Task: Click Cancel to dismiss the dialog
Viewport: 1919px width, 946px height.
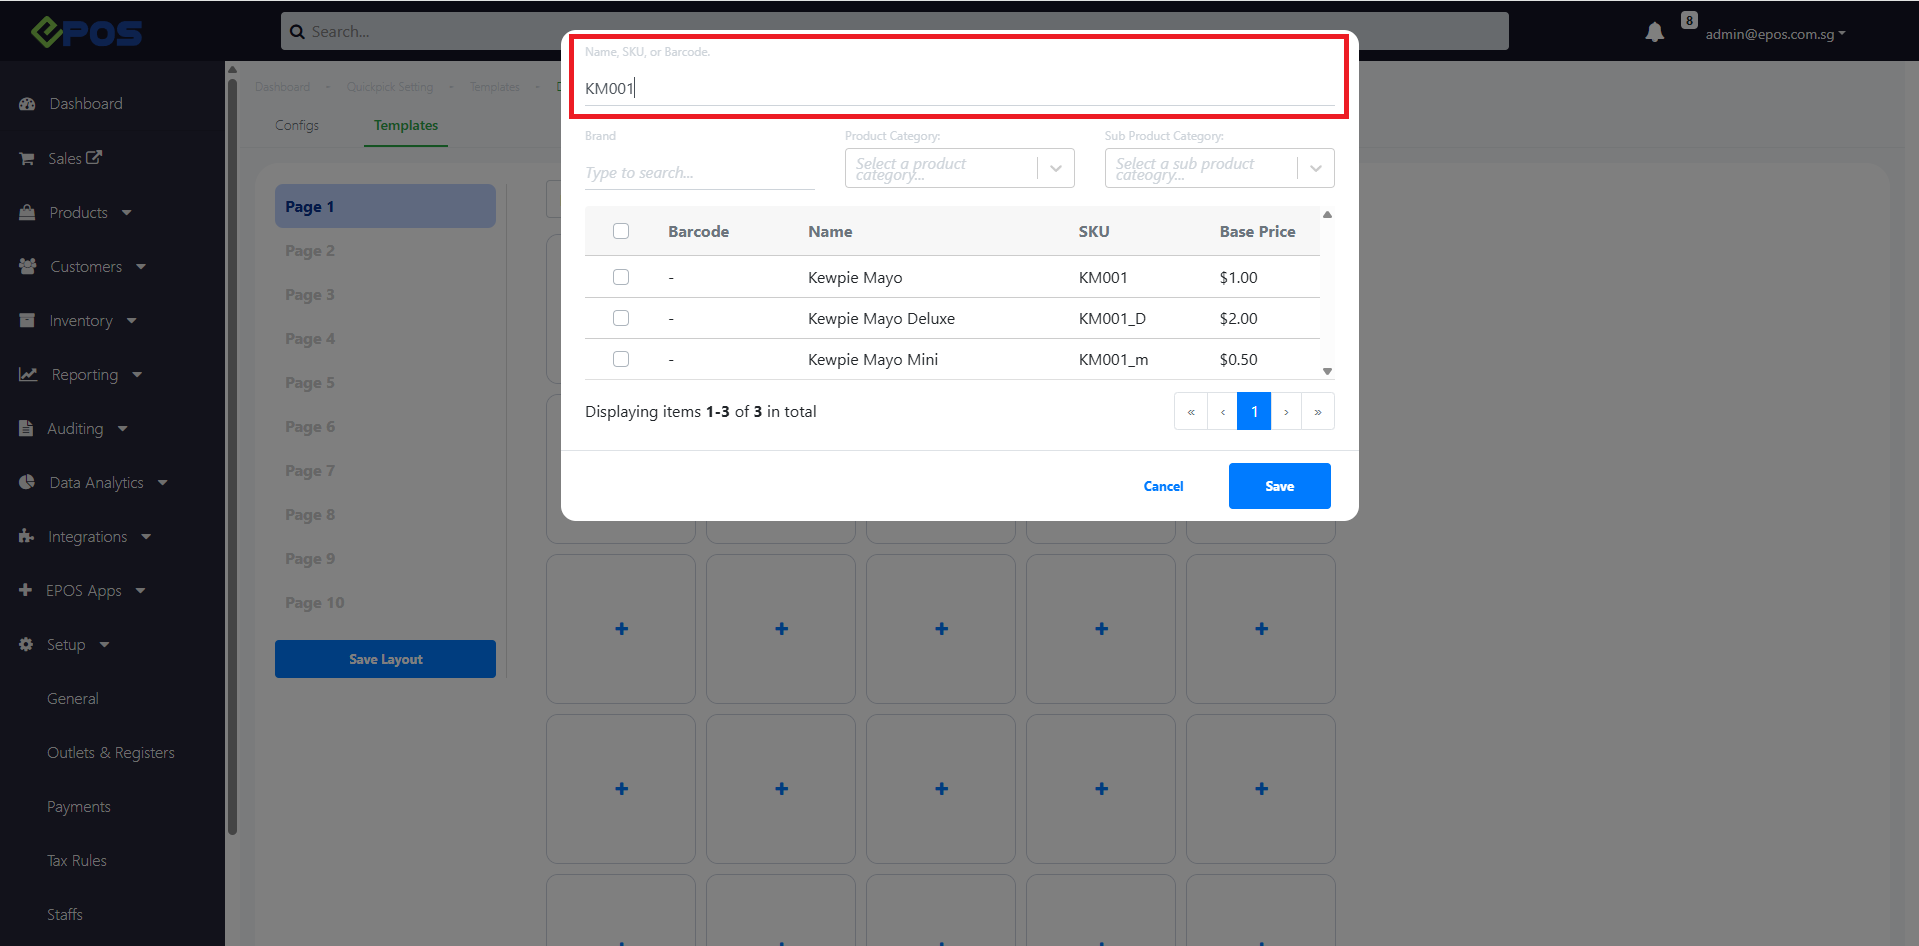Action: coord(1163,486)
